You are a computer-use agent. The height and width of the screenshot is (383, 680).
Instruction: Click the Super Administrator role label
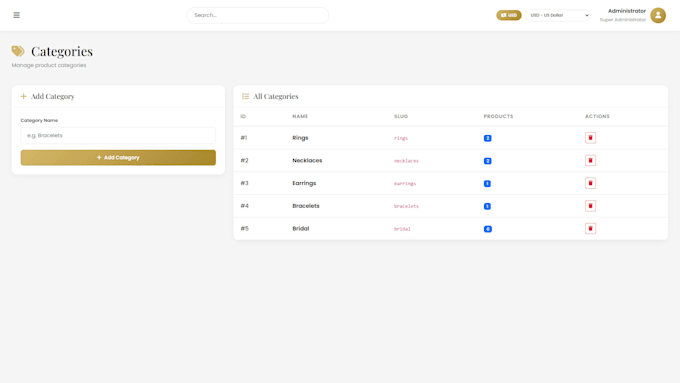coord(623,20)
